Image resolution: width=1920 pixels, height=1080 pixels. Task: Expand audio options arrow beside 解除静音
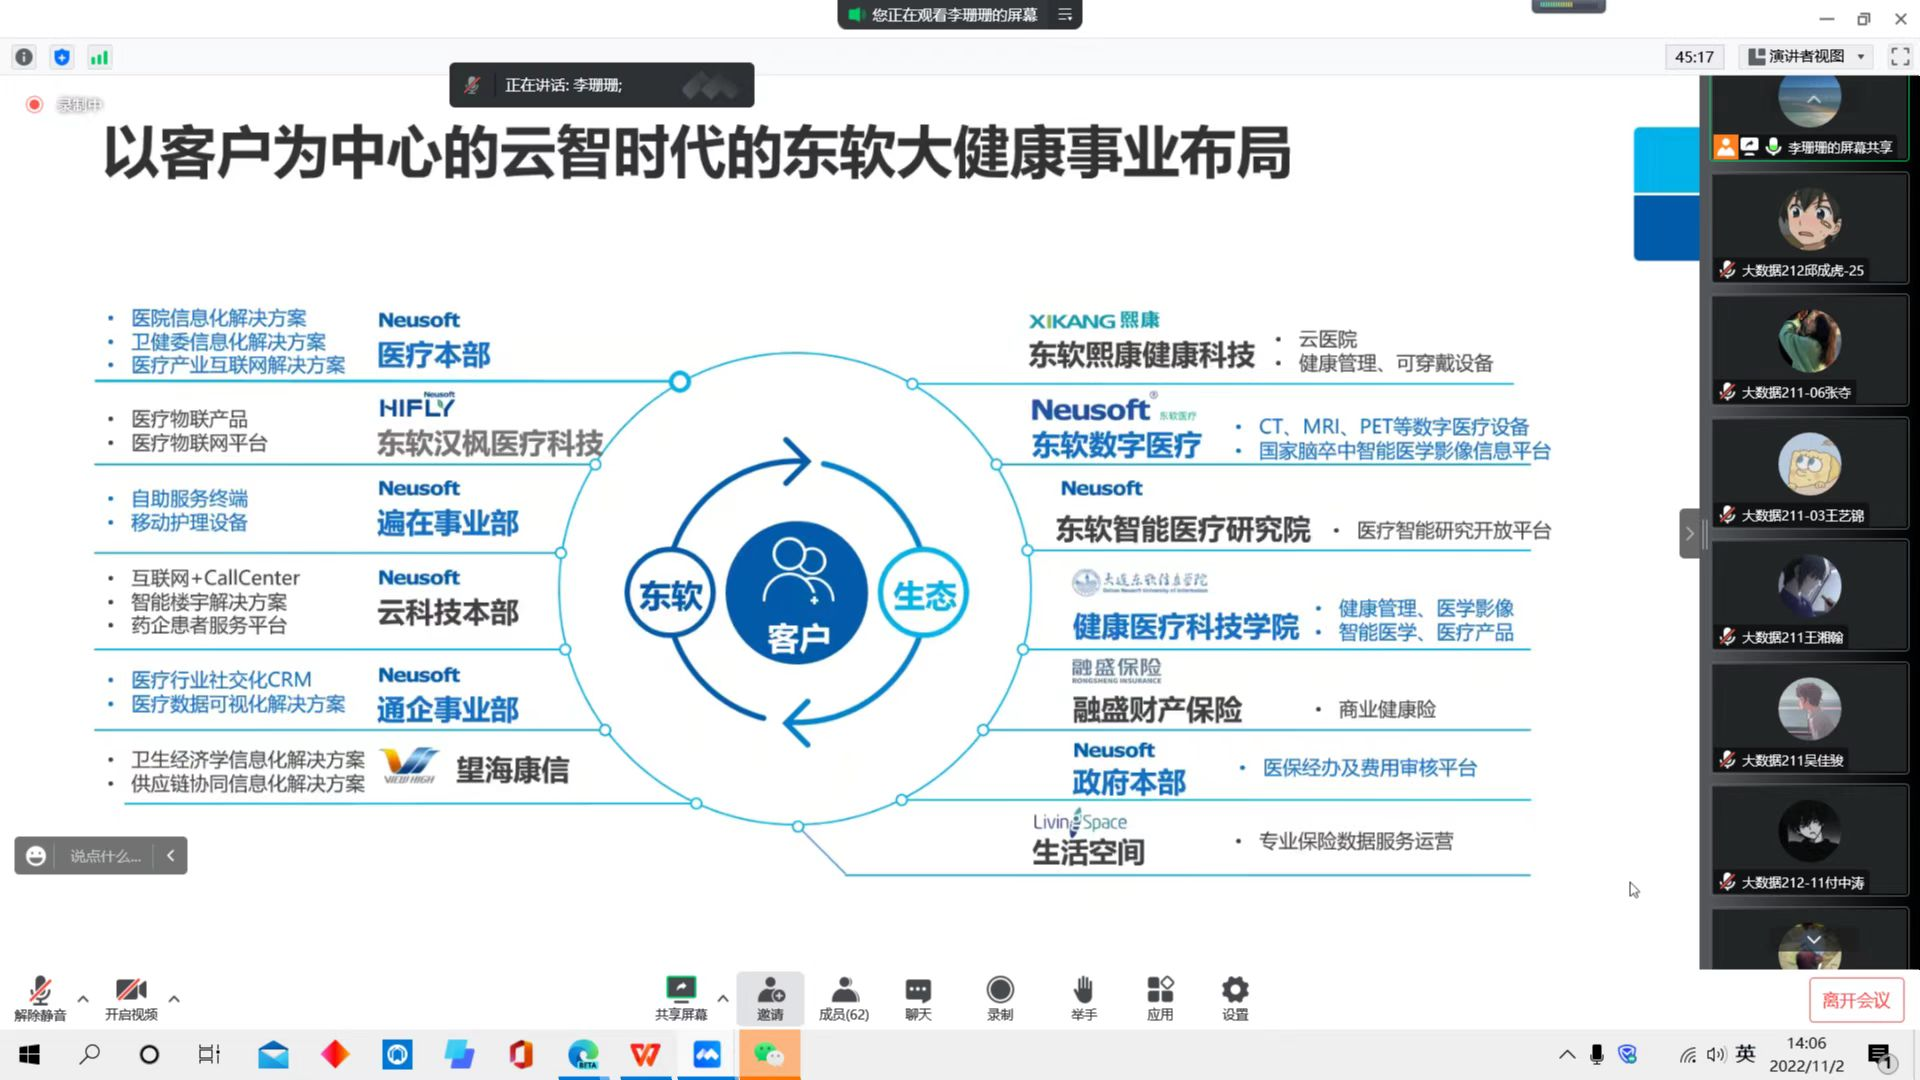click(83, 998)
